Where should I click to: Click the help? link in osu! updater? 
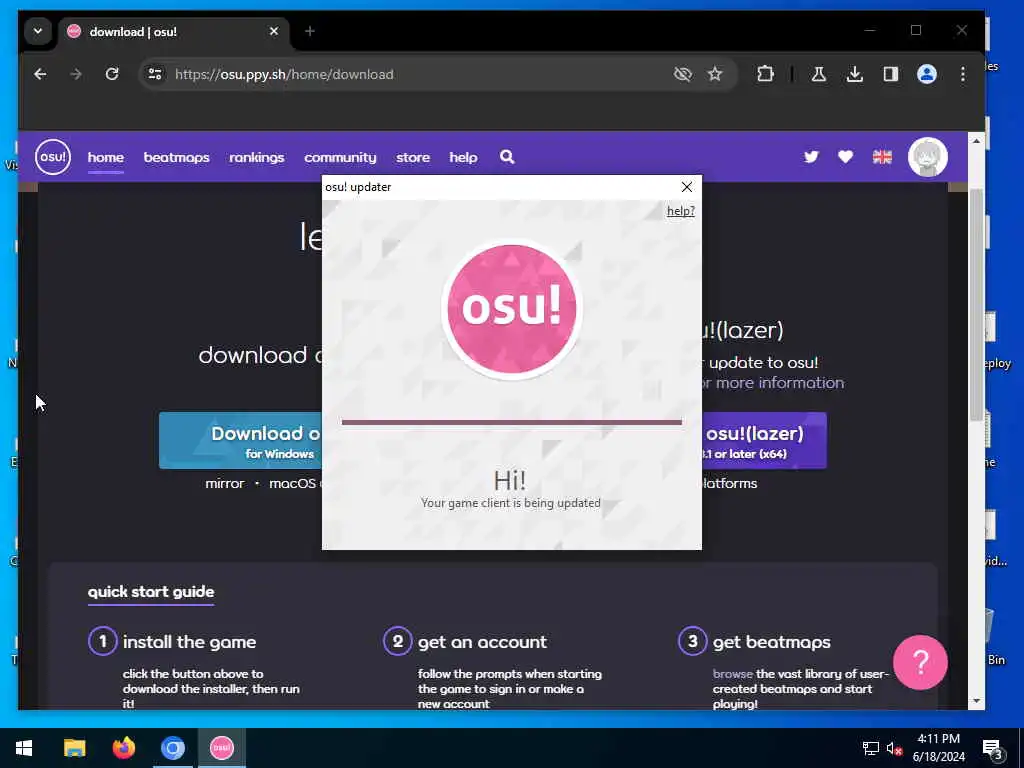coord(680,211)
